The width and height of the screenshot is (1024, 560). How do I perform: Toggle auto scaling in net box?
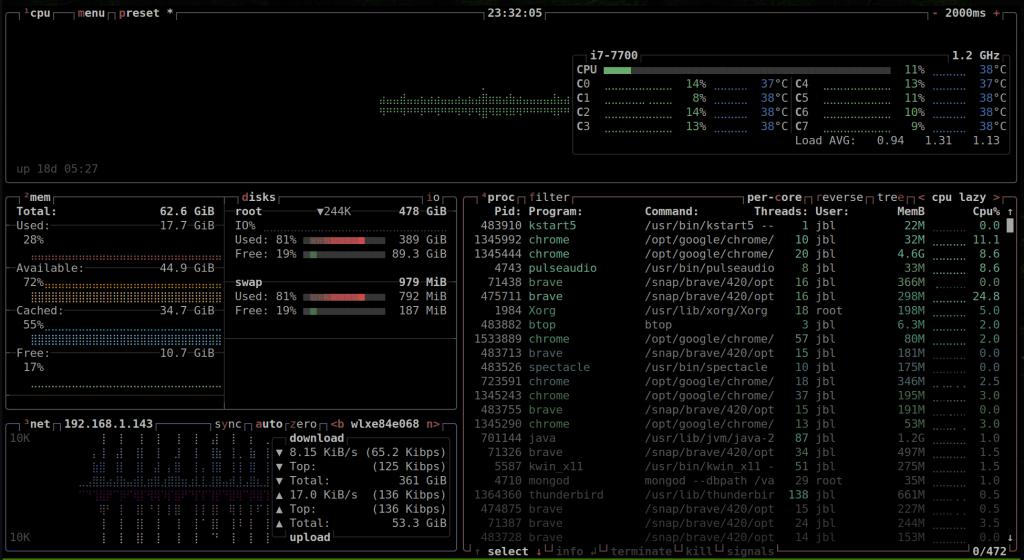click(x=268, y=424)
